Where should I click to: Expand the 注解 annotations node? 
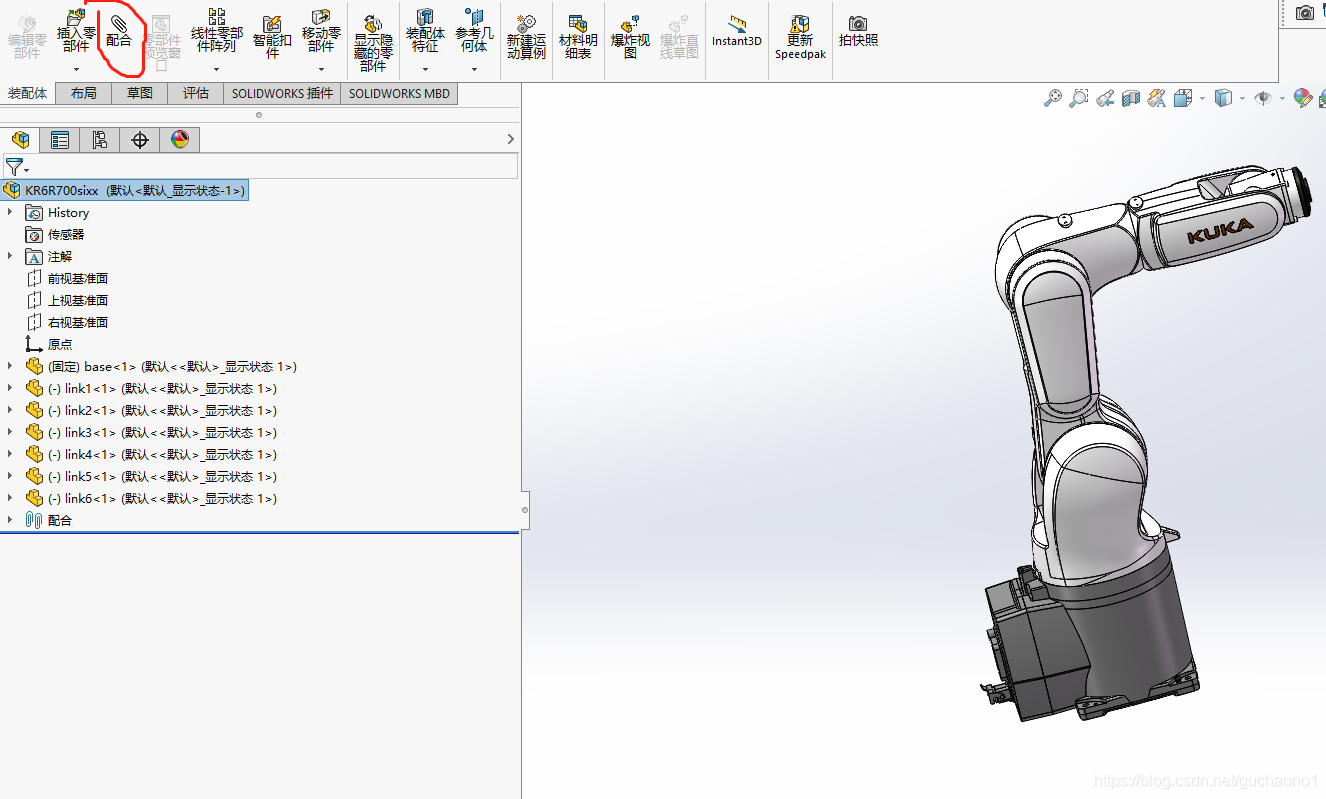point(10,256)
